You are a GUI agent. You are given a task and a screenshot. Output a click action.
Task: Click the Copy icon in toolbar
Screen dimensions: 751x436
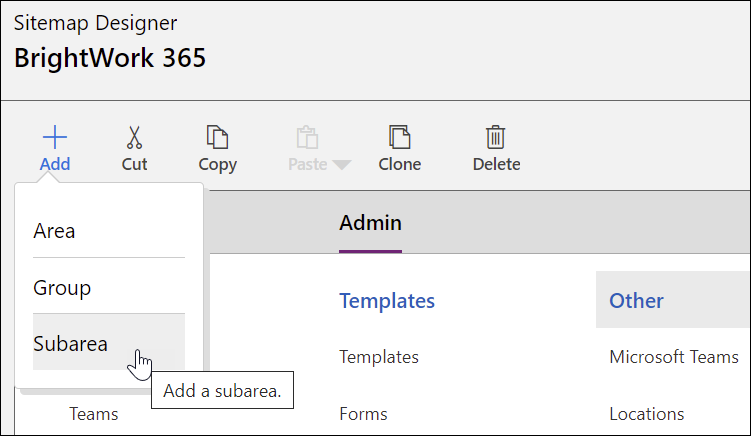217,138
